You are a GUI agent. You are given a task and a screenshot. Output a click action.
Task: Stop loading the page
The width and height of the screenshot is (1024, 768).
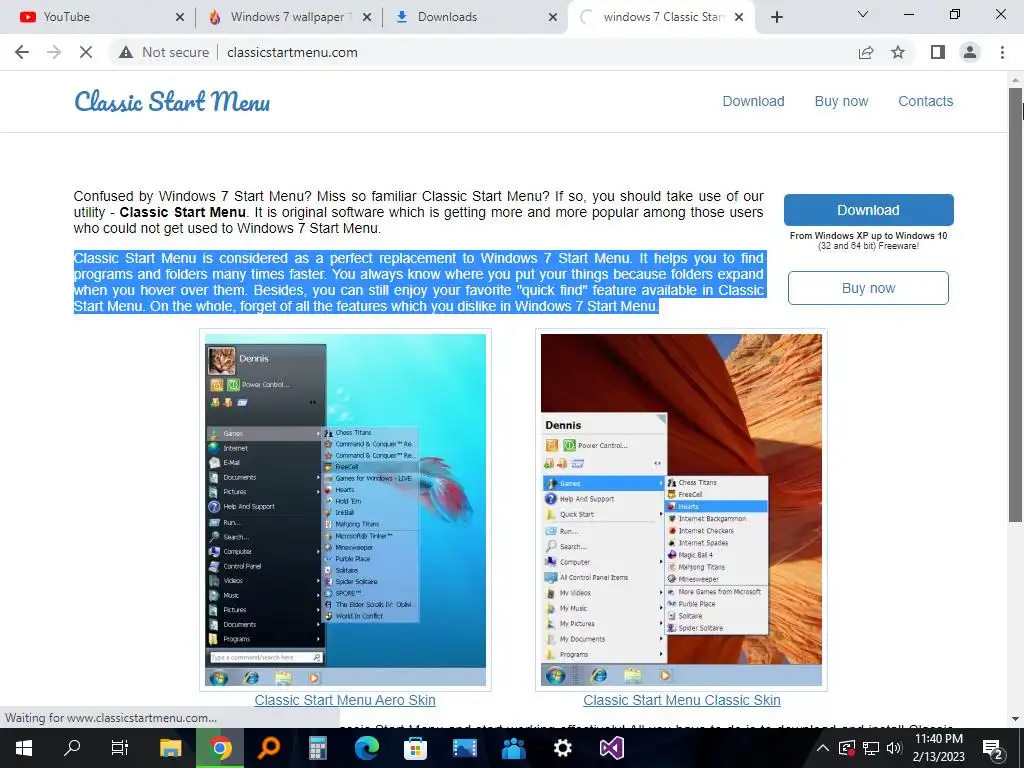pyautogui.click(x=86, y=52)
